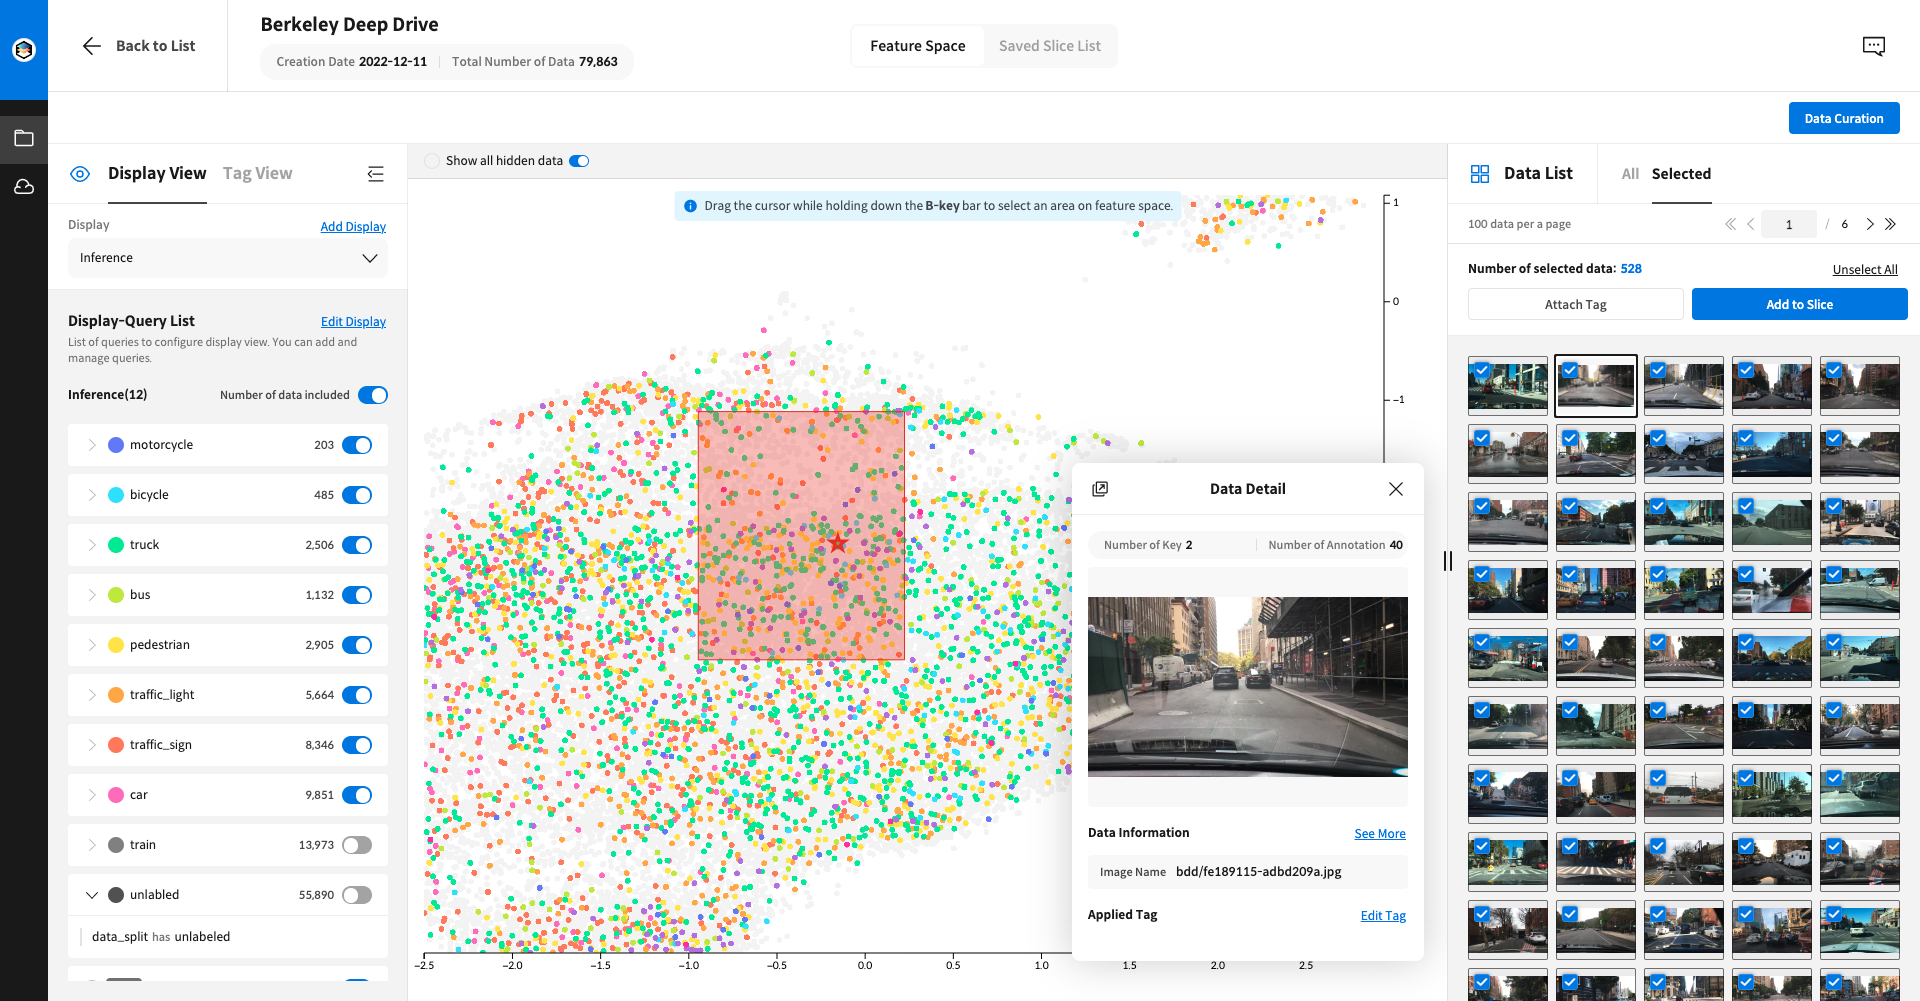Click the Display View eye icon
Screen dimensions: 1920x1001
coord(80,174)
